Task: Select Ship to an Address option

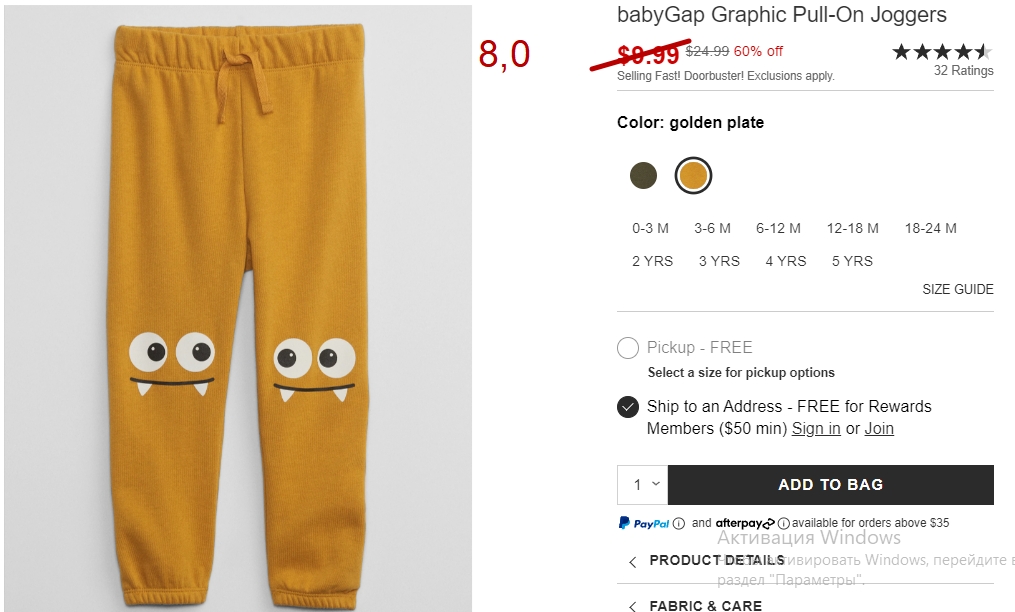Action: pos(628,407)
